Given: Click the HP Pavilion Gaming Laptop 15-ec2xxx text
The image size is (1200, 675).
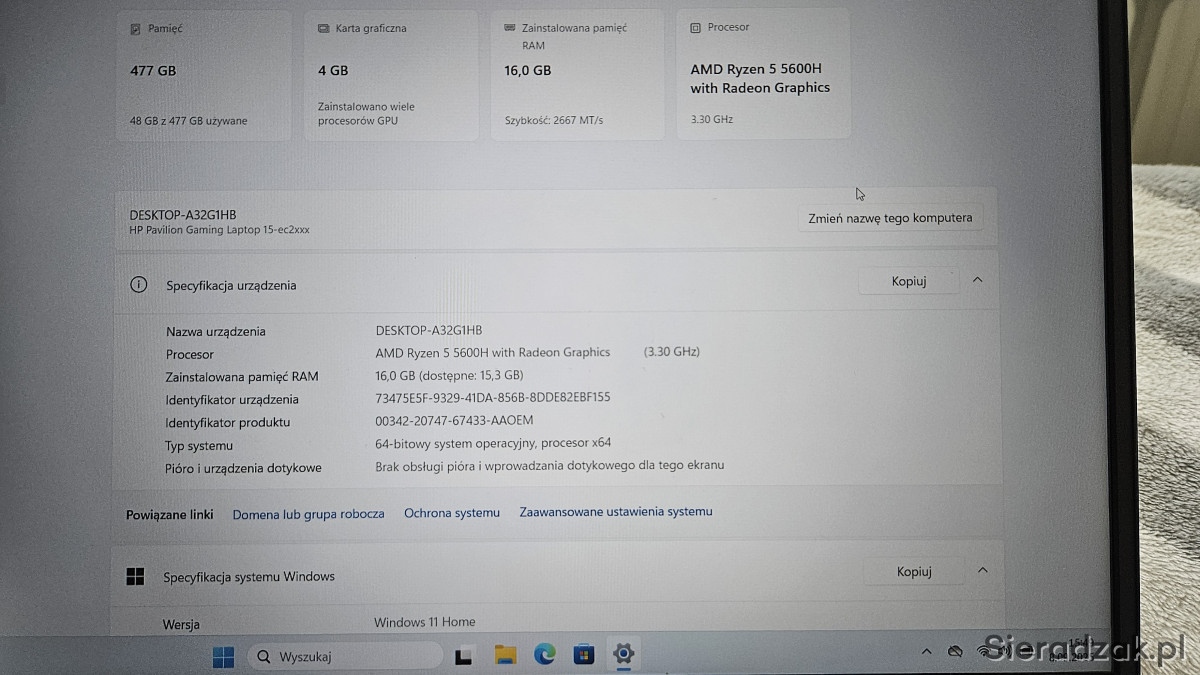Looking at the screenshot, I should [220, 230].
